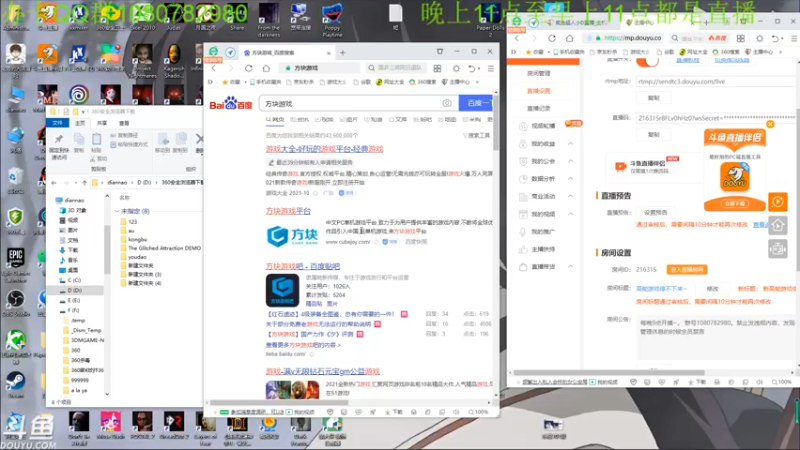Click the Explorer up-directory arrow
This screenshot has width=800, height=450.
pyautogui.click(x=84, y=183)
